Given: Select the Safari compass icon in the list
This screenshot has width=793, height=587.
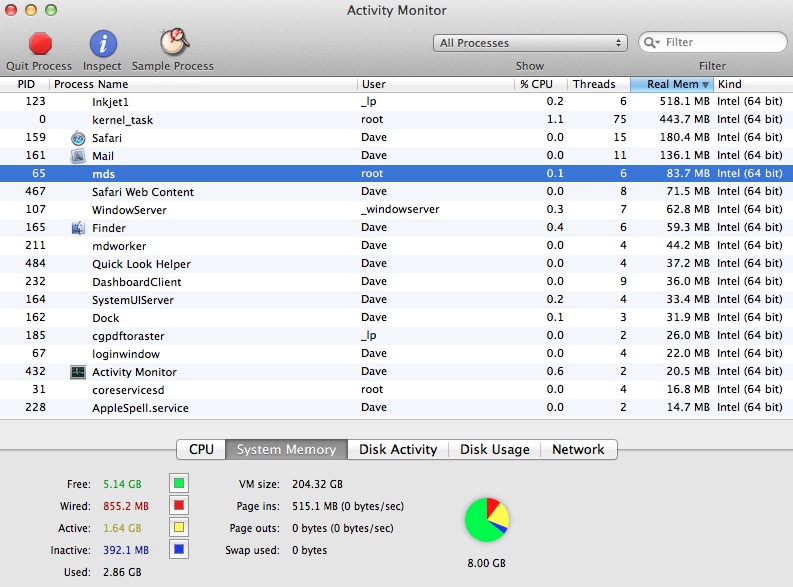Looking at the screenshot, I should click(78, 138).
